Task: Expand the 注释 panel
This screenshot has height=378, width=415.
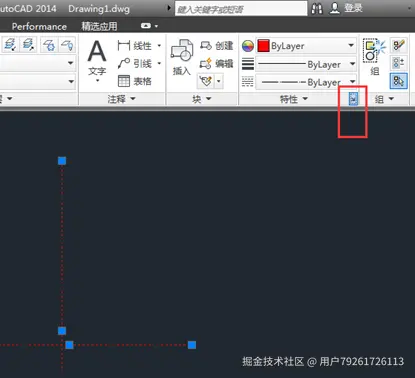Action: [121, 99]
